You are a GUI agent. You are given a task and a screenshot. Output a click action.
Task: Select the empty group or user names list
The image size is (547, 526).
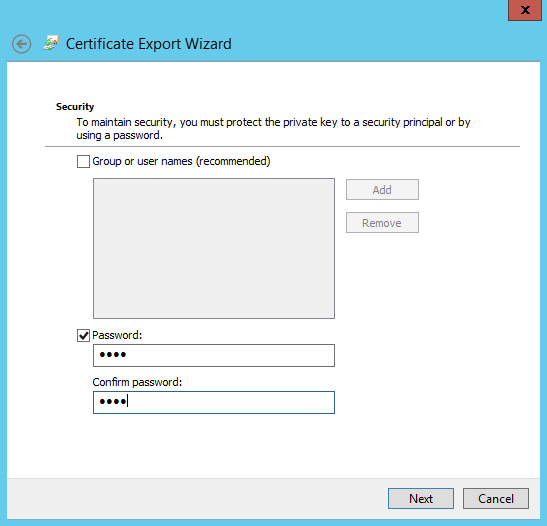[214, 248]
